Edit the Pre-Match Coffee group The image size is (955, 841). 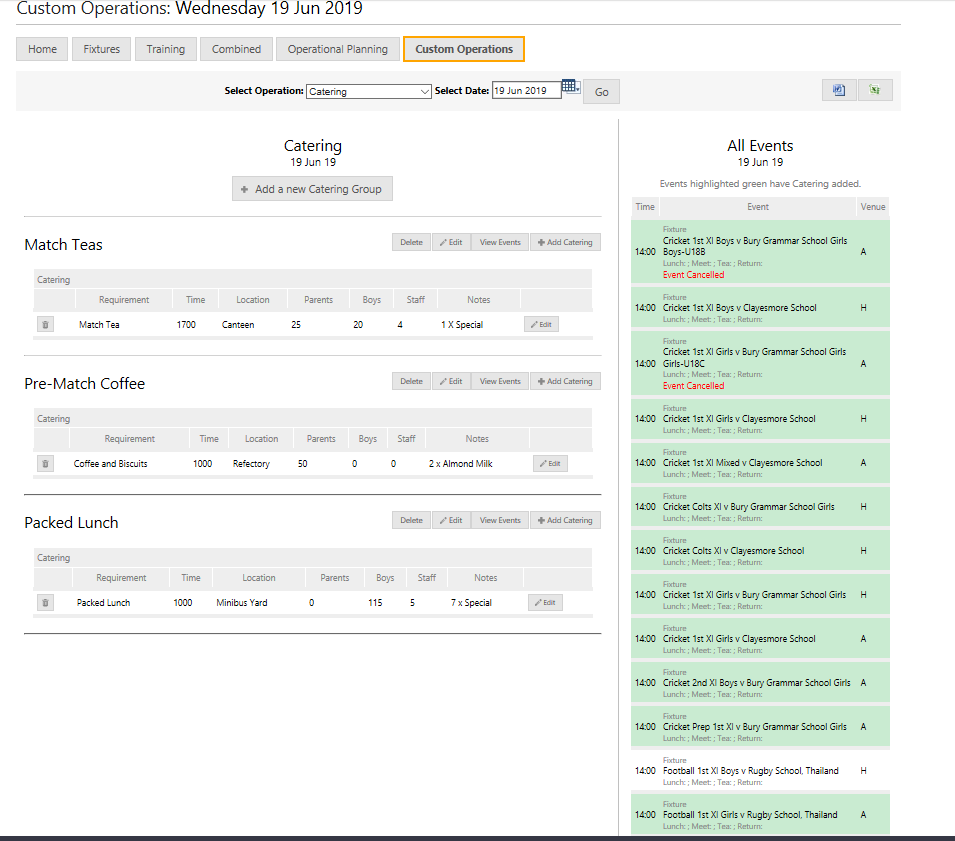click(x=451, y=381)
